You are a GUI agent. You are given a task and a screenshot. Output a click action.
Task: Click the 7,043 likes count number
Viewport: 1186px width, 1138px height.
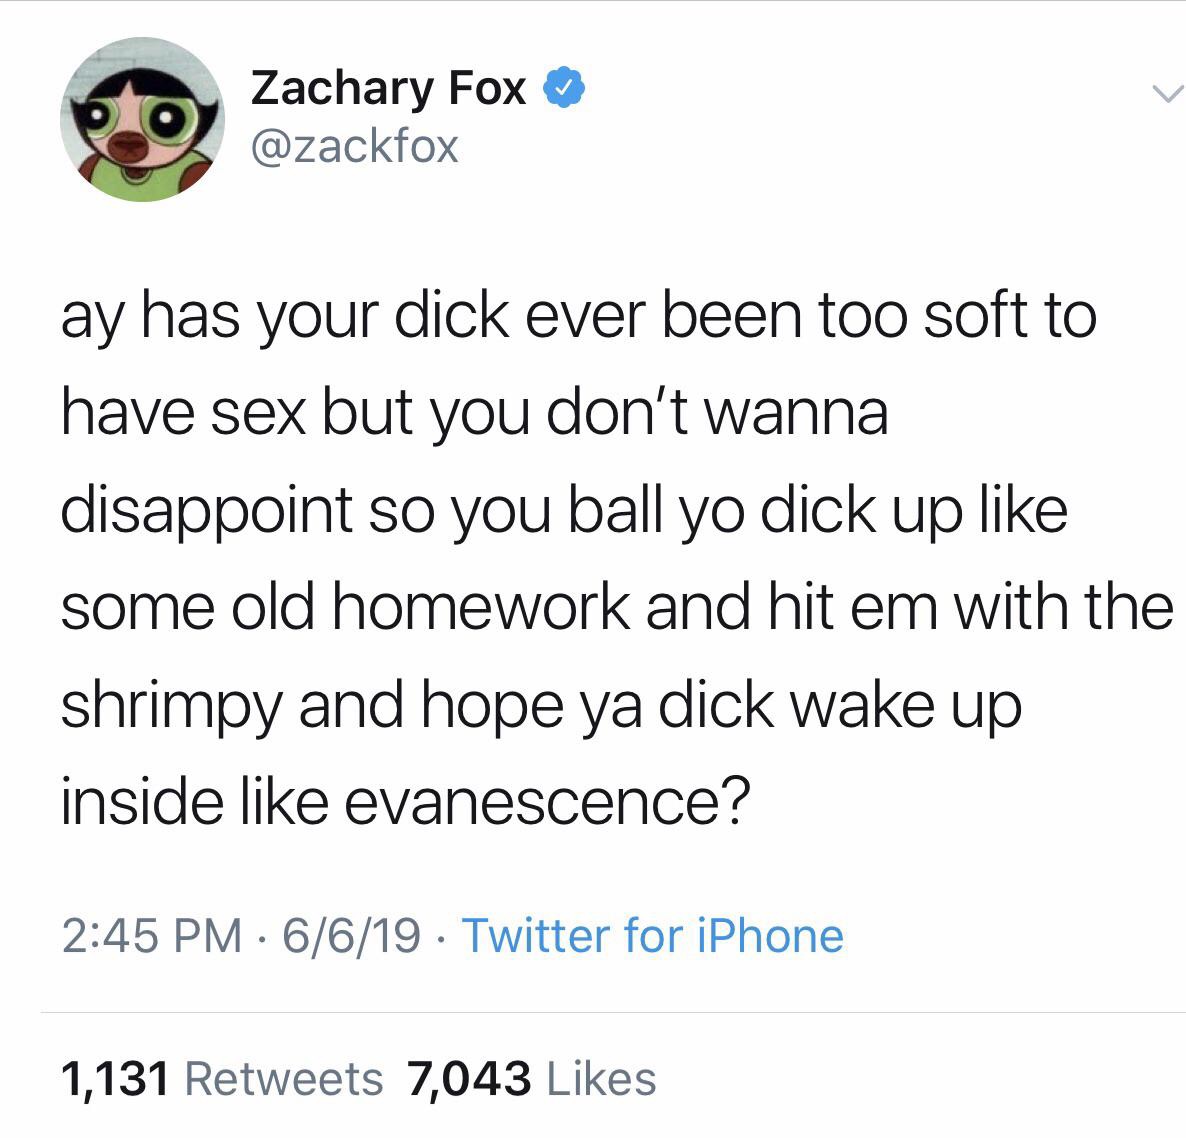click(x=469, y=1080)
